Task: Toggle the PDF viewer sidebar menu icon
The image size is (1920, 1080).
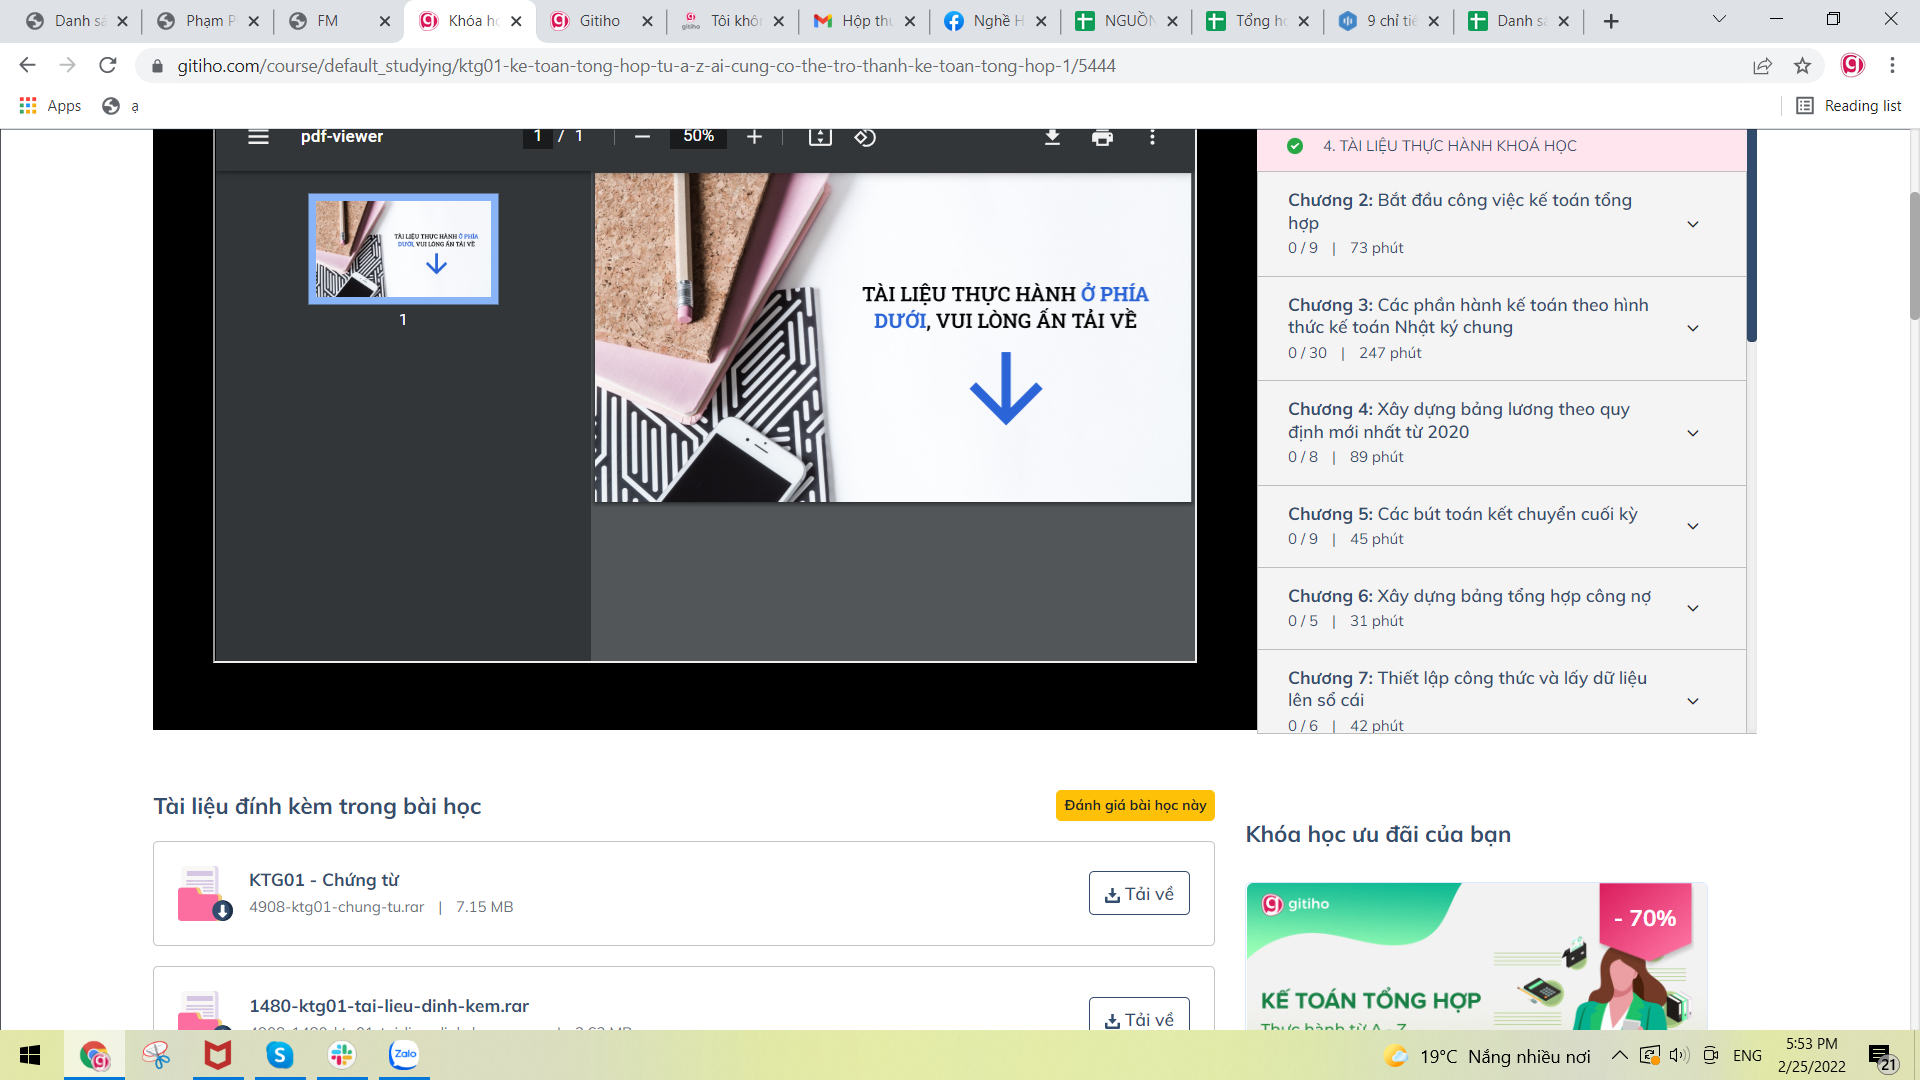Action: coord(258,137)
